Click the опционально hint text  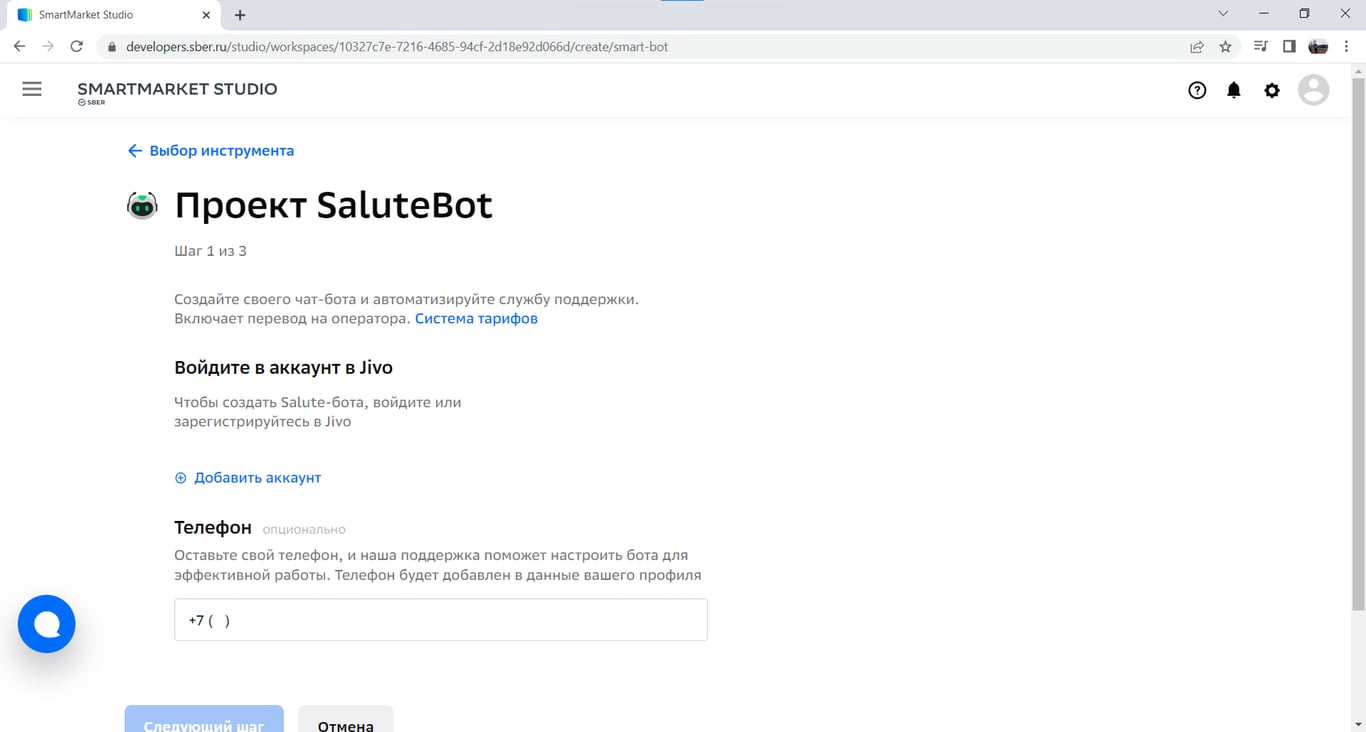[x=304, y=529]
